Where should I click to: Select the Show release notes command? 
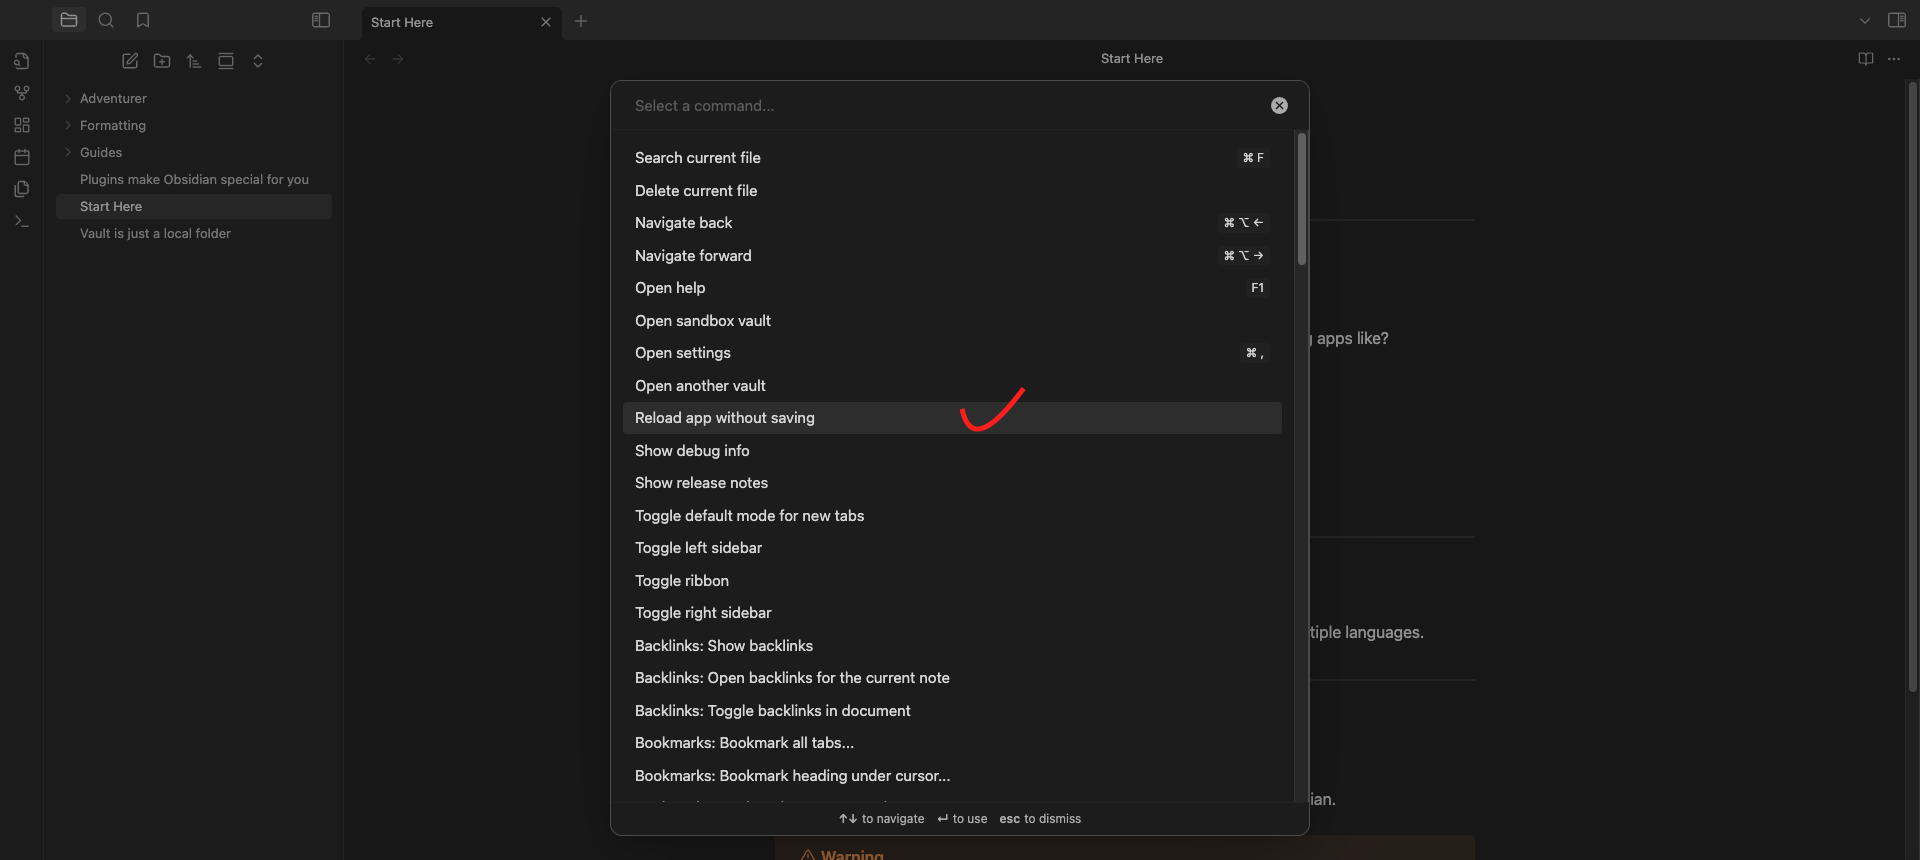(952, 483)
